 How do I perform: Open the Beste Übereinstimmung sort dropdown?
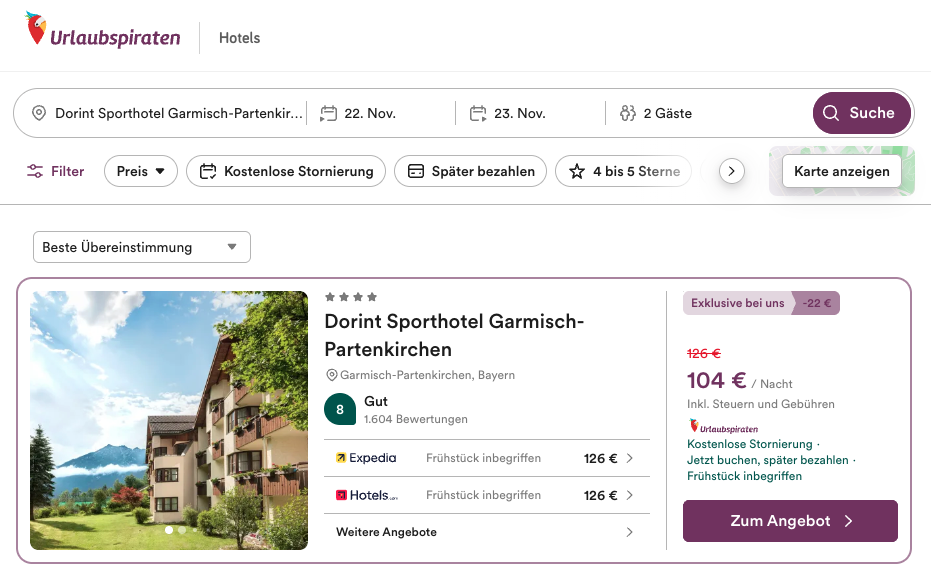[141, 247]
